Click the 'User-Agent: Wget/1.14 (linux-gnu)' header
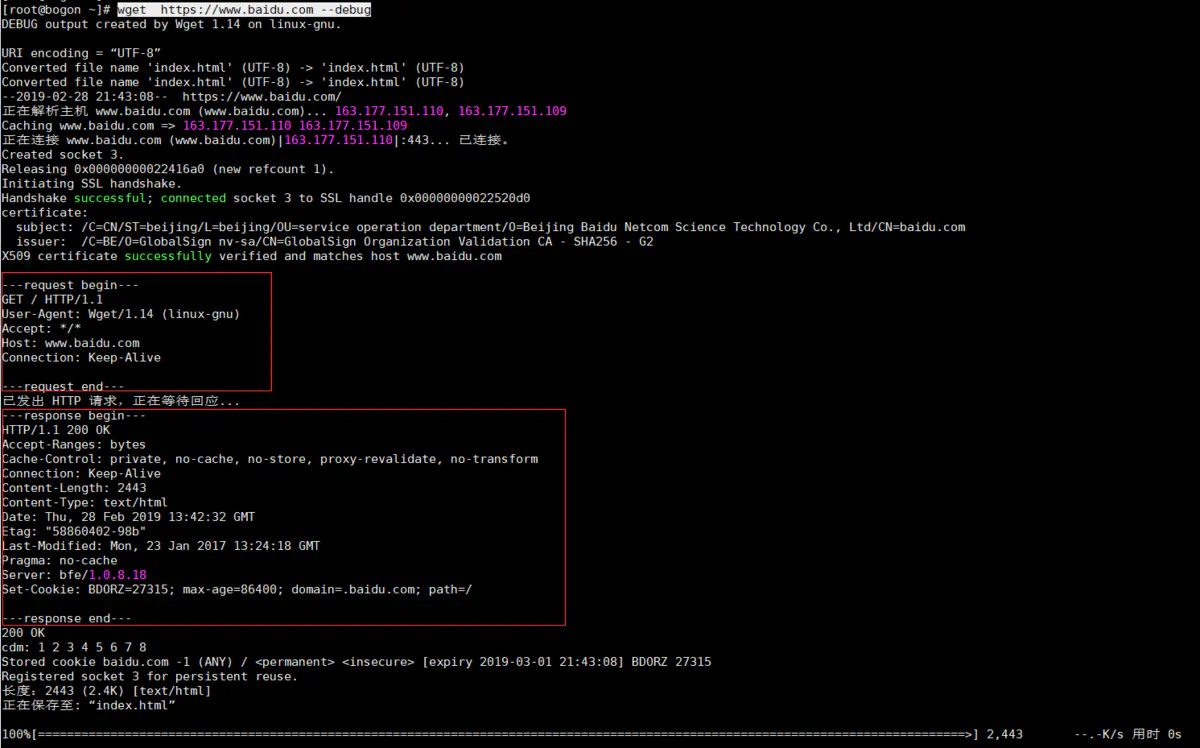The image size is (1200, 748). [x=121, y=314]
